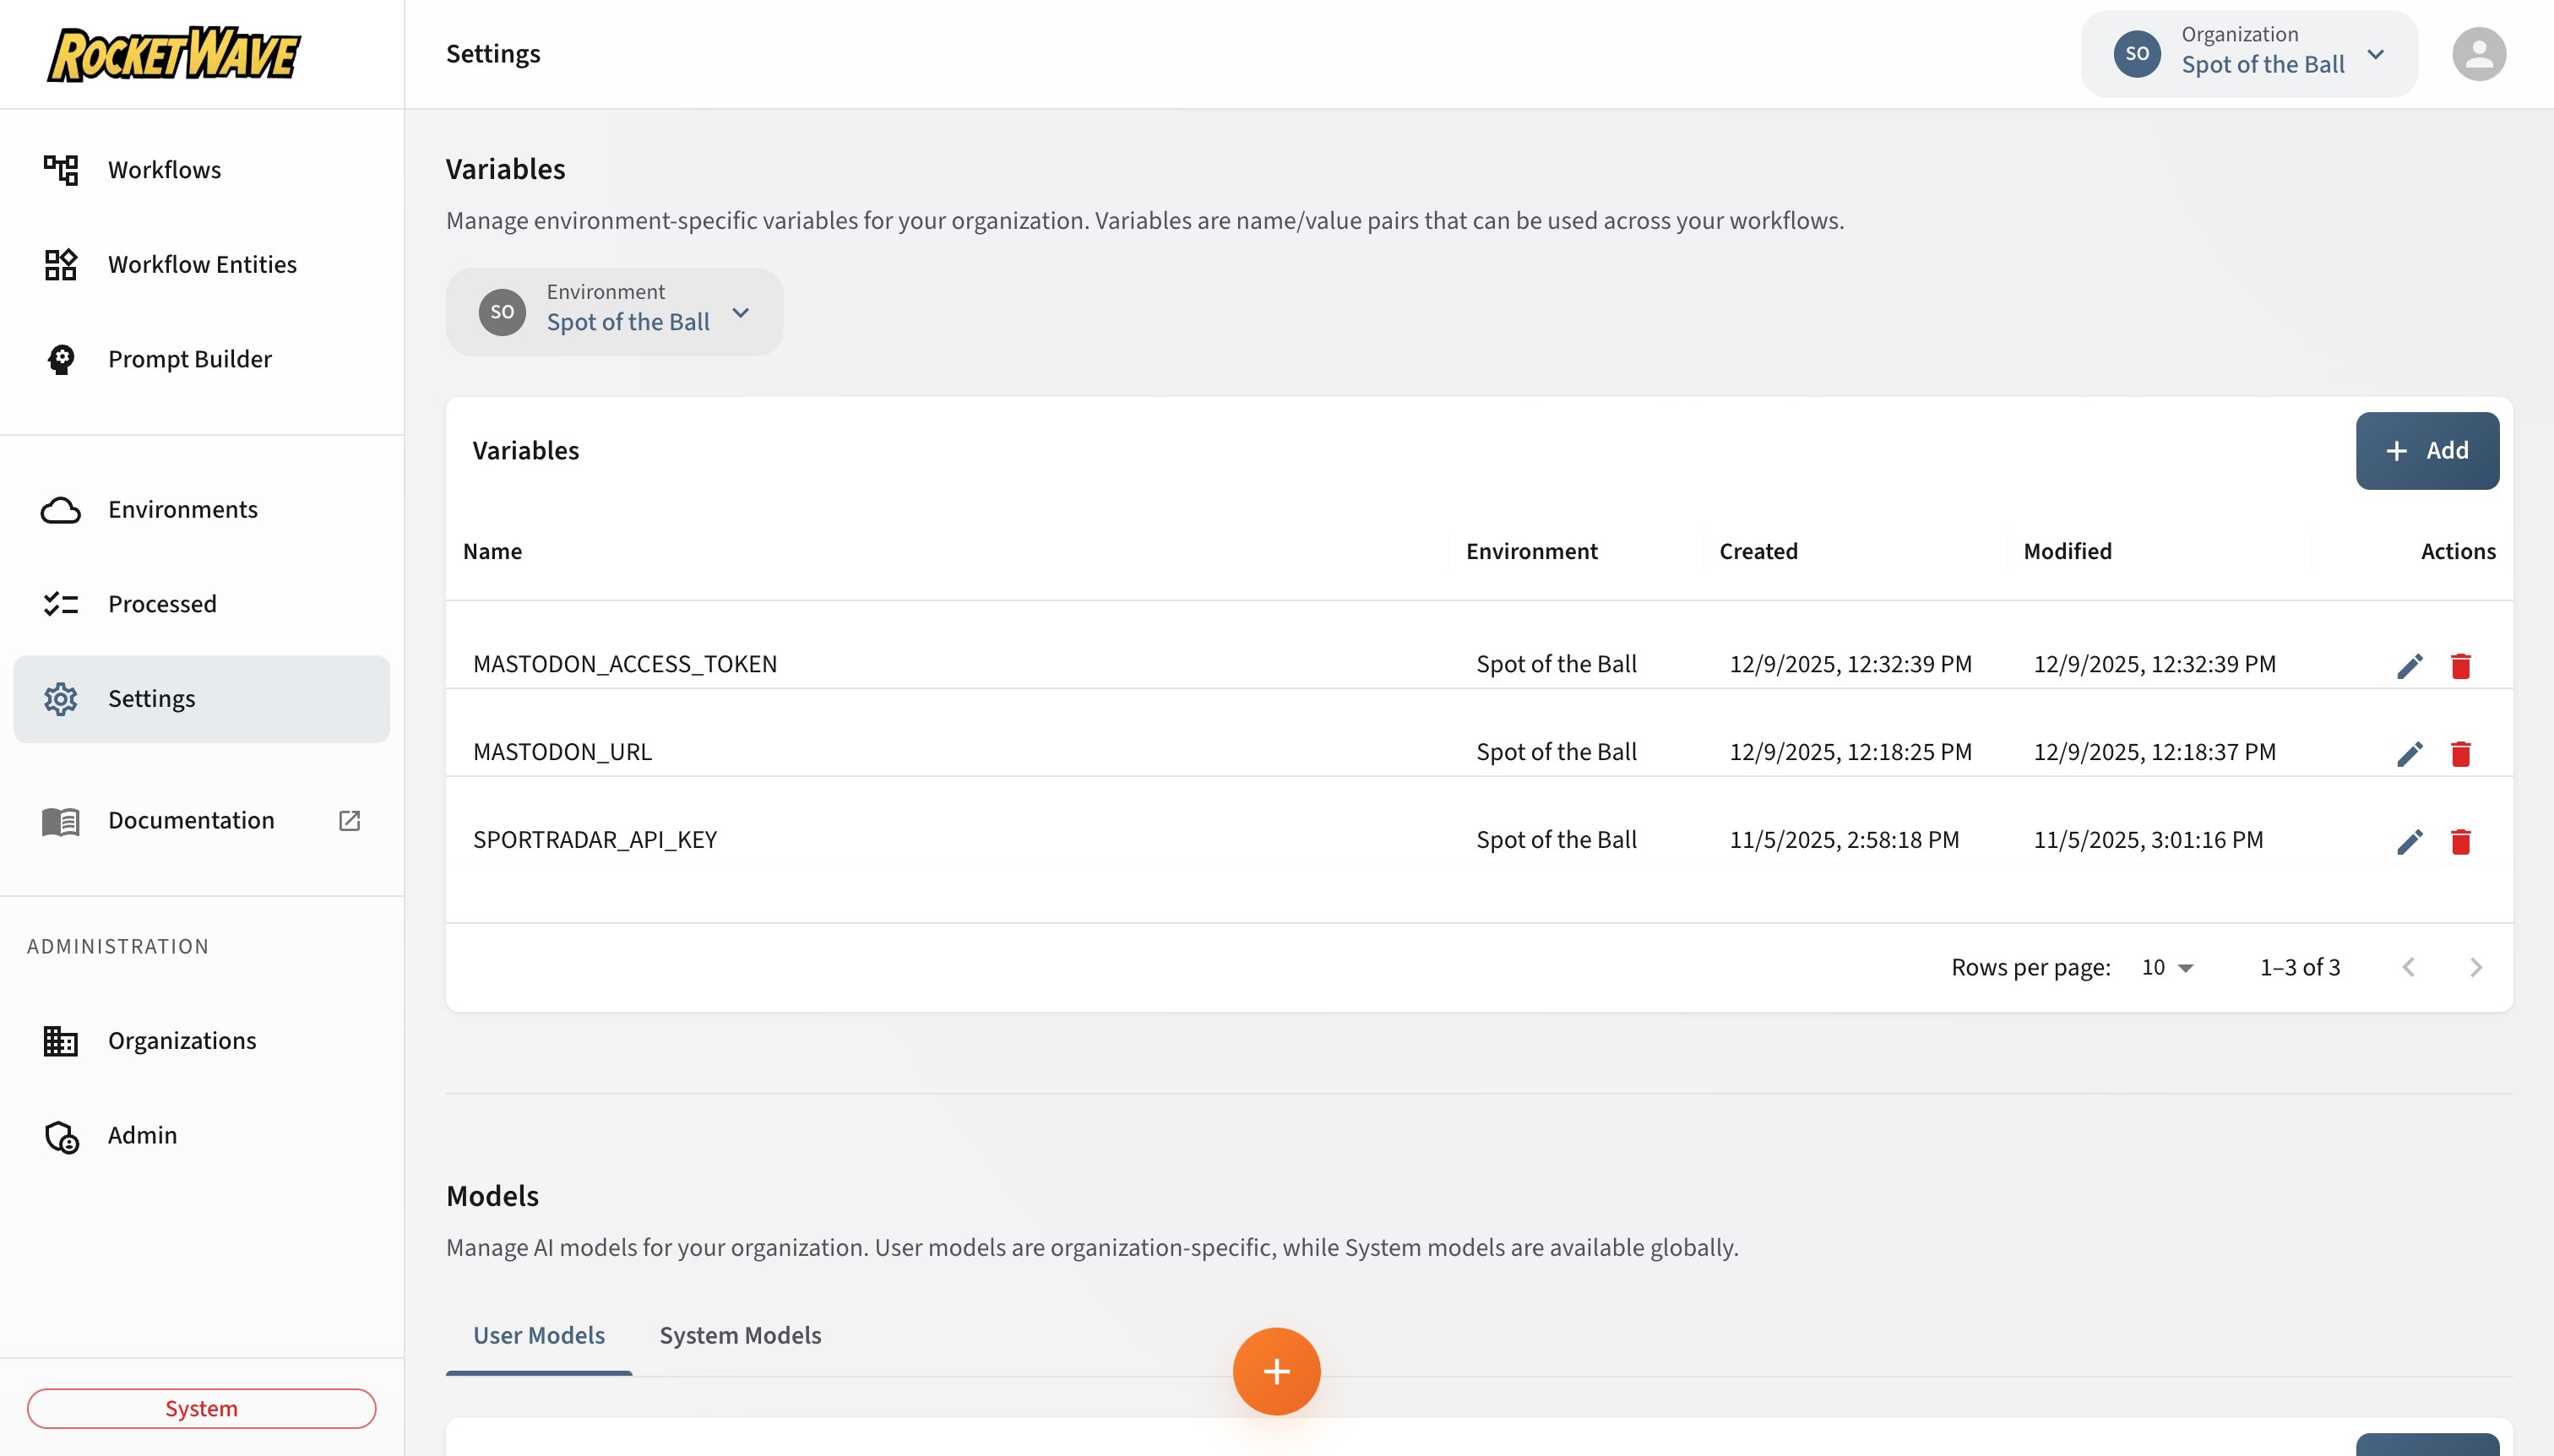This screenshot has height=1456, width=2554.
Task: Click the user profile avatar
Action: (2480, 53)
